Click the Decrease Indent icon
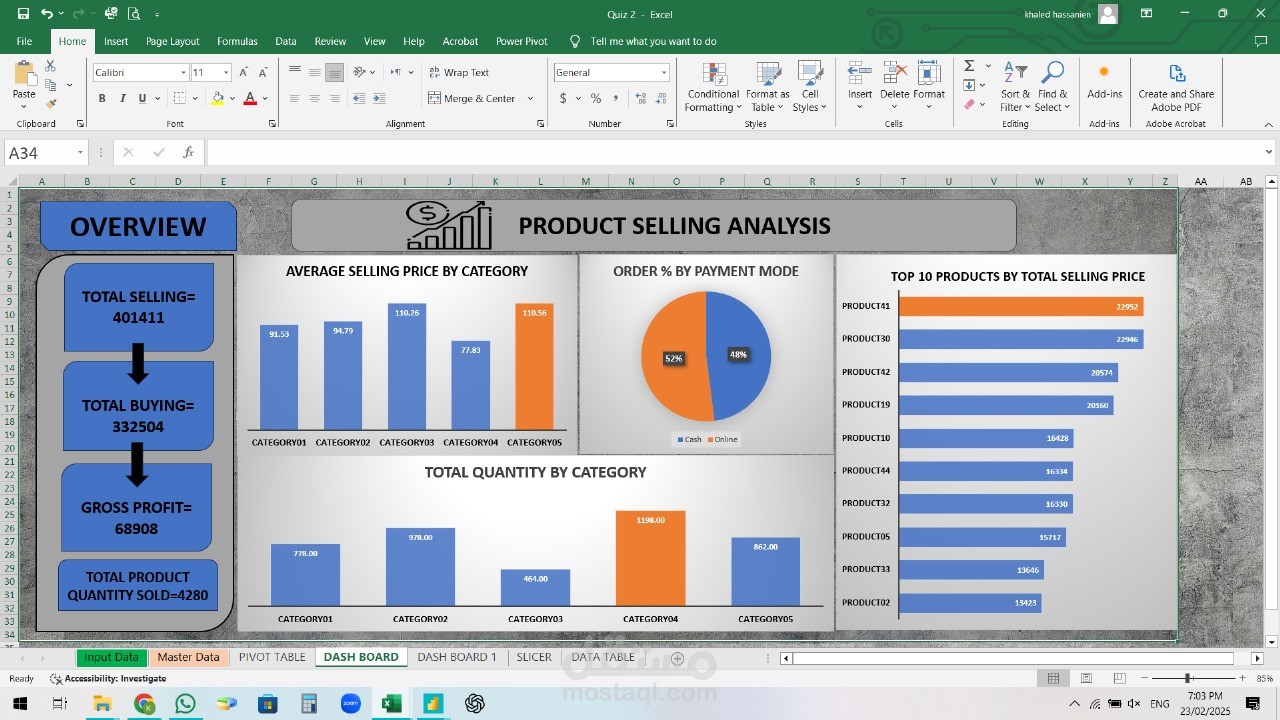 [x=360, y=98]
